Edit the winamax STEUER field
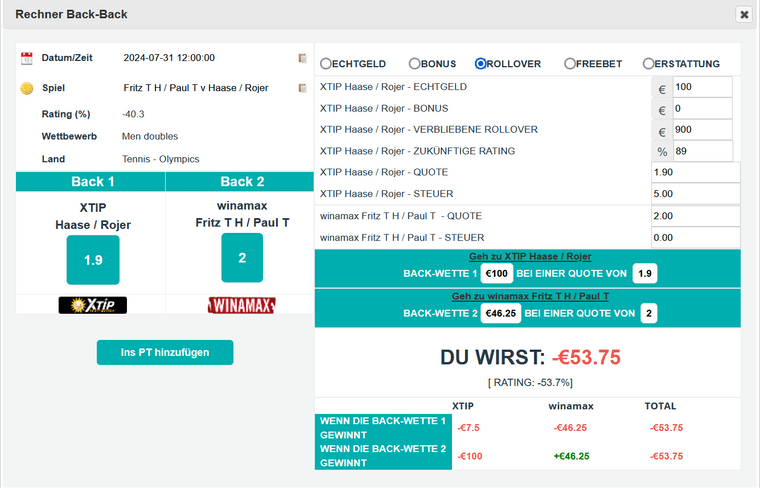760x488 pixels. click(696, 237)
